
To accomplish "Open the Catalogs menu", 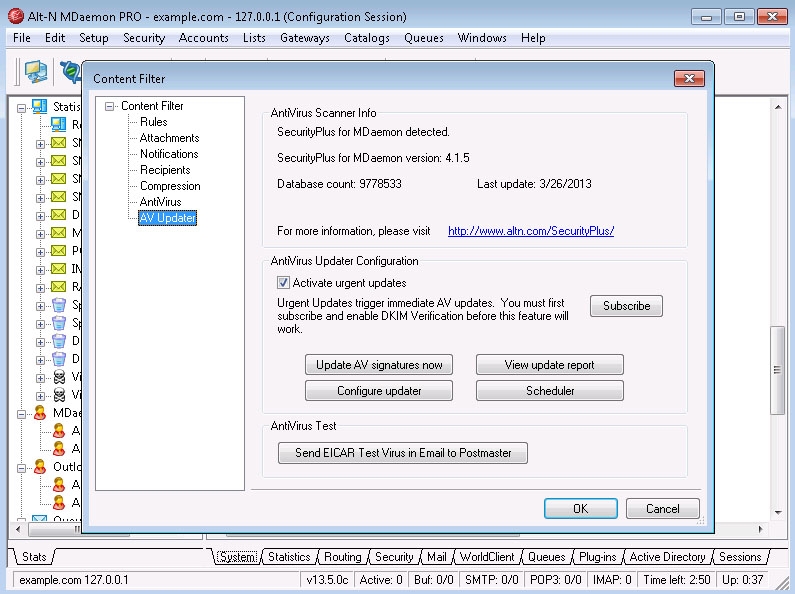I will [367, 38].
